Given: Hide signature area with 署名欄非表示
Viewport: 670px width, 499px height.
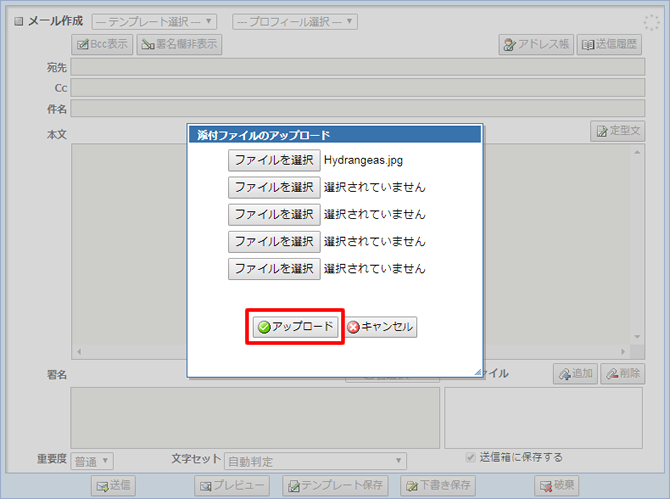Looking at the screenshot, I should (x=179, y=44).
